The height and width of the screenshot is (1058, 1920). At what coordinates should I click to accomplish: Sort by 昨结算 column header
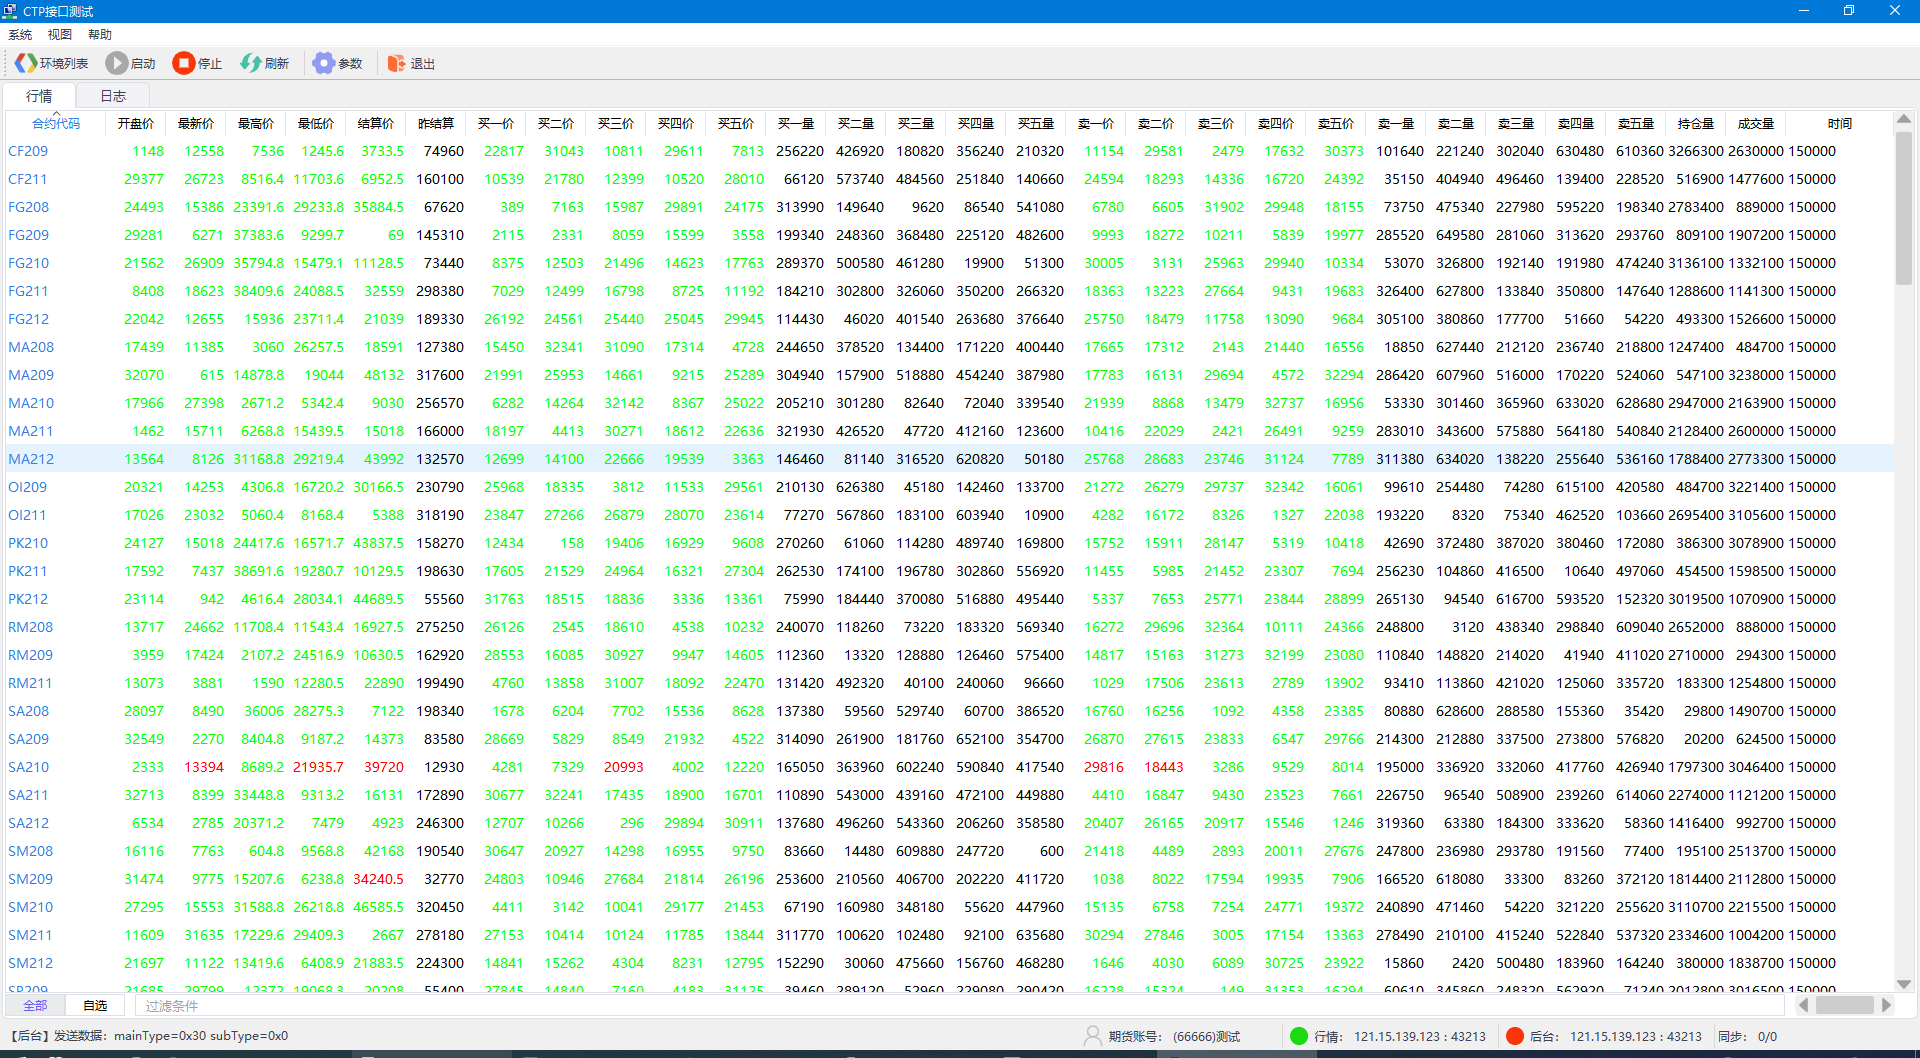click(436, 124)
